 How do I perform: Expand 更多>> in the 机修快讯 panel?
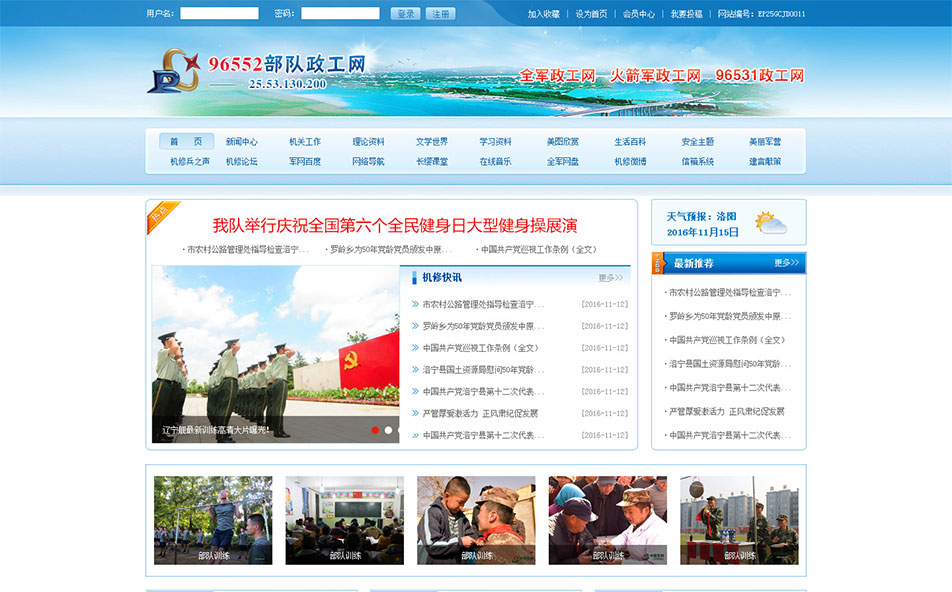tap(610, 278)
